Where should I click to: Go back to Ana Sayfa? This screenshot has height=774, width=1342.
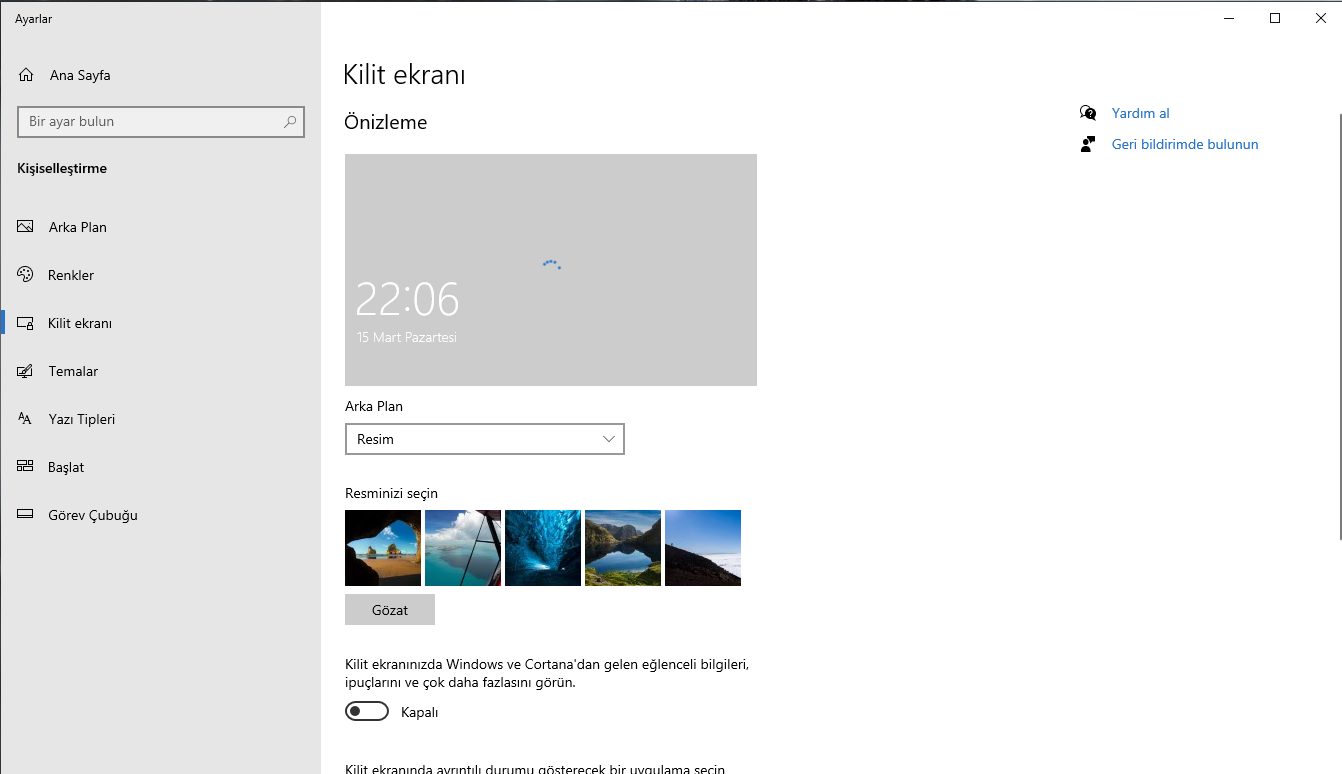(x=160, y=75)
